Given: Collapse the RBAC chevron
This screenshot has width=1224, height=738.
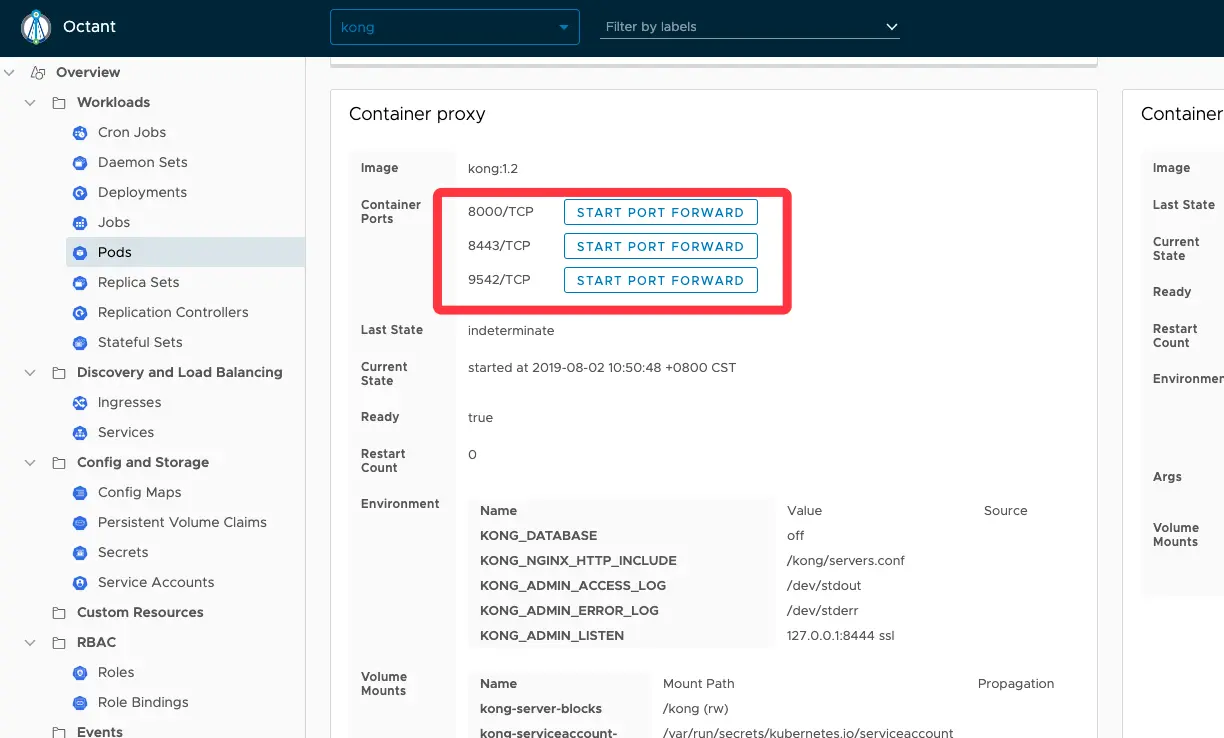Looking at the screenshot, I should tap(30, 642).
